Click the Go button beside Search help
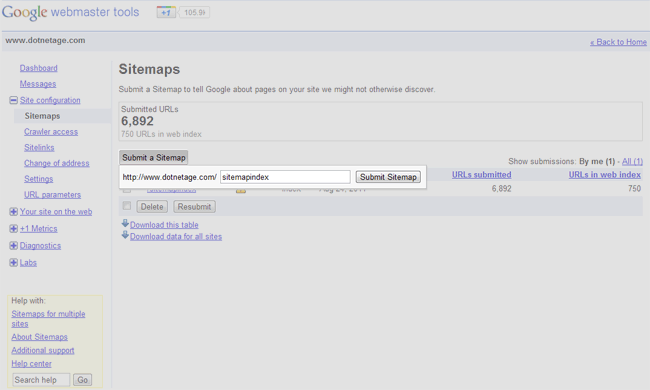This screenshot has width=650, height=390. [82, 380]
